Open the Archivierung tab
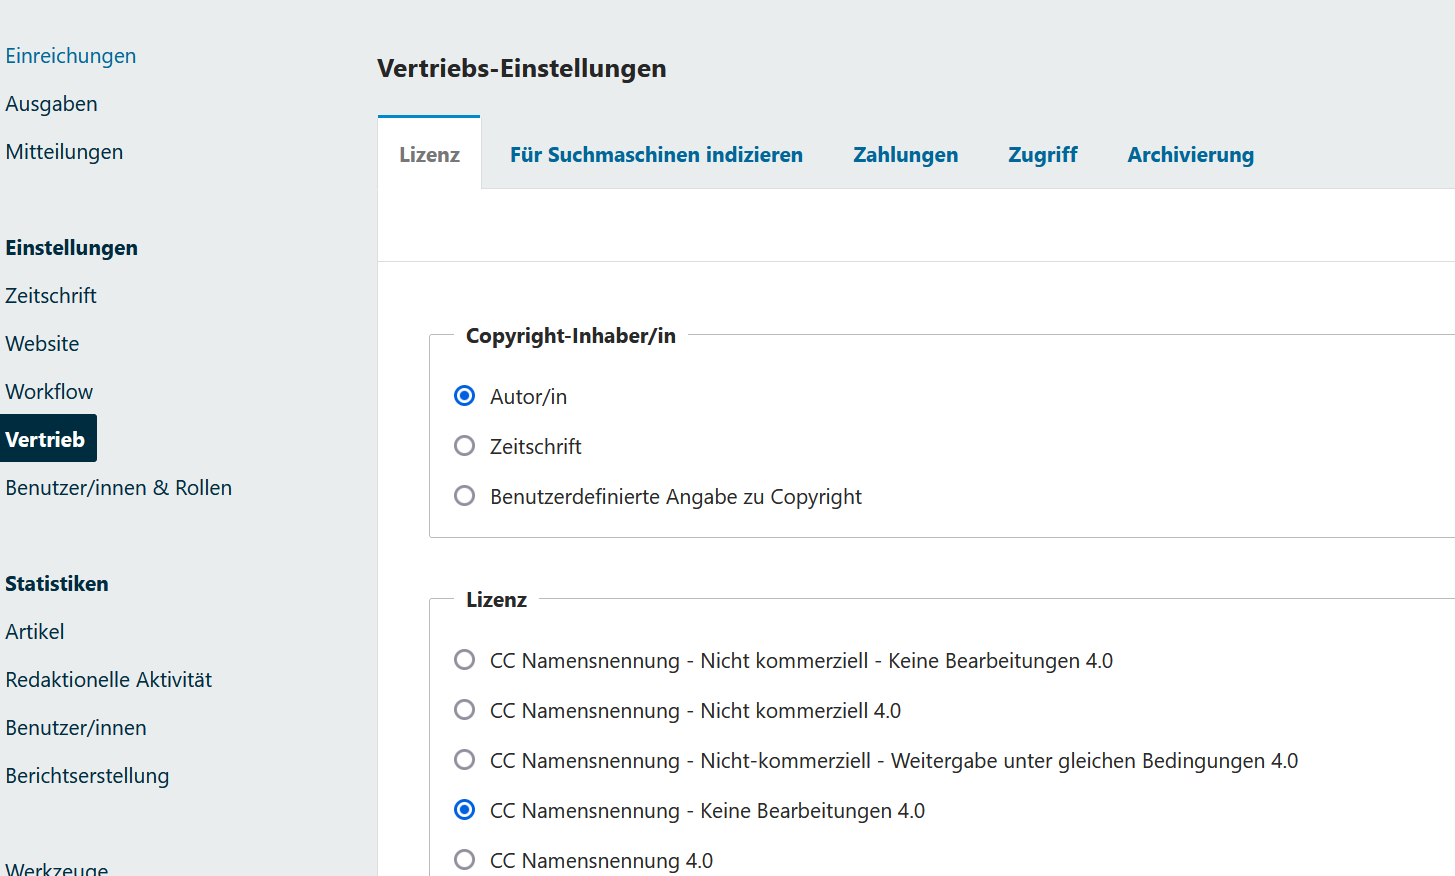The height and width of the screenshot is (876, 1455). (1190, 155)
